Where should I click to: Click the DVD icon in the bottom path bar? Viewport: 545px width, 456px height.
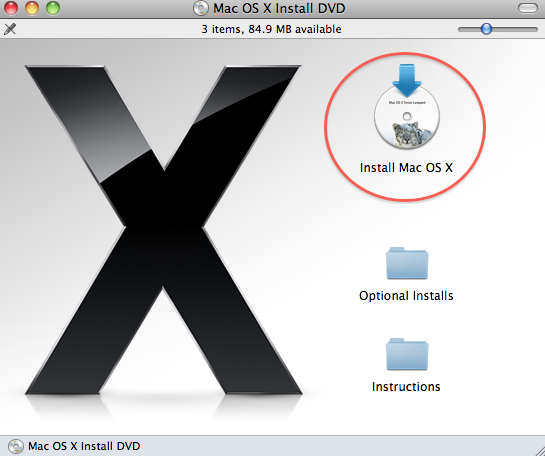[x=16, y=446]
